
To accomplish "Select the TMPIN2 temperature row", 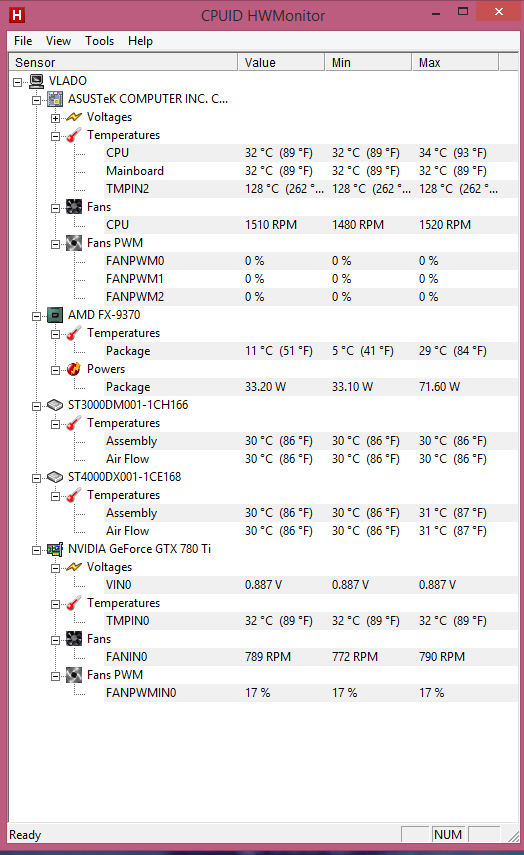I will pyautogui.click(x=311, y=189).
